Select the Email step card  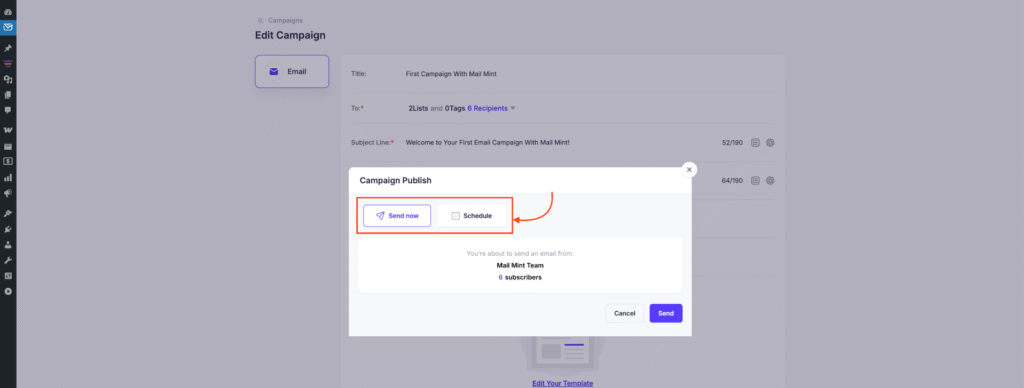click(x=292, y=71)
